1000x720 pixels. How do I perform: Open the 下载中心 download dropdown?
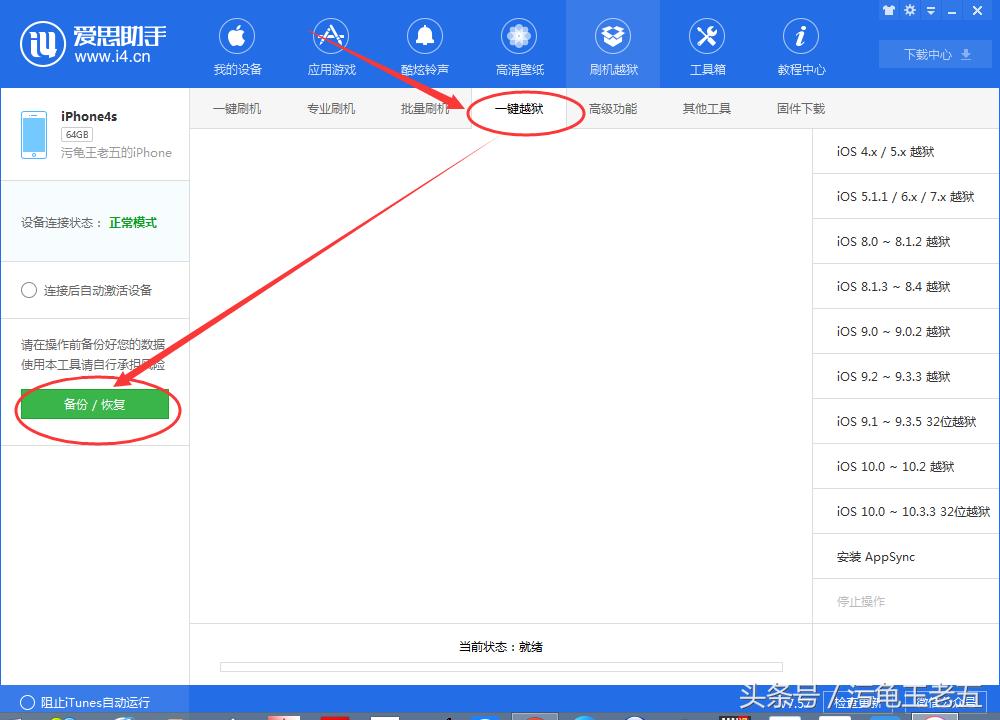pyautogui.click(x=934, y=55)
